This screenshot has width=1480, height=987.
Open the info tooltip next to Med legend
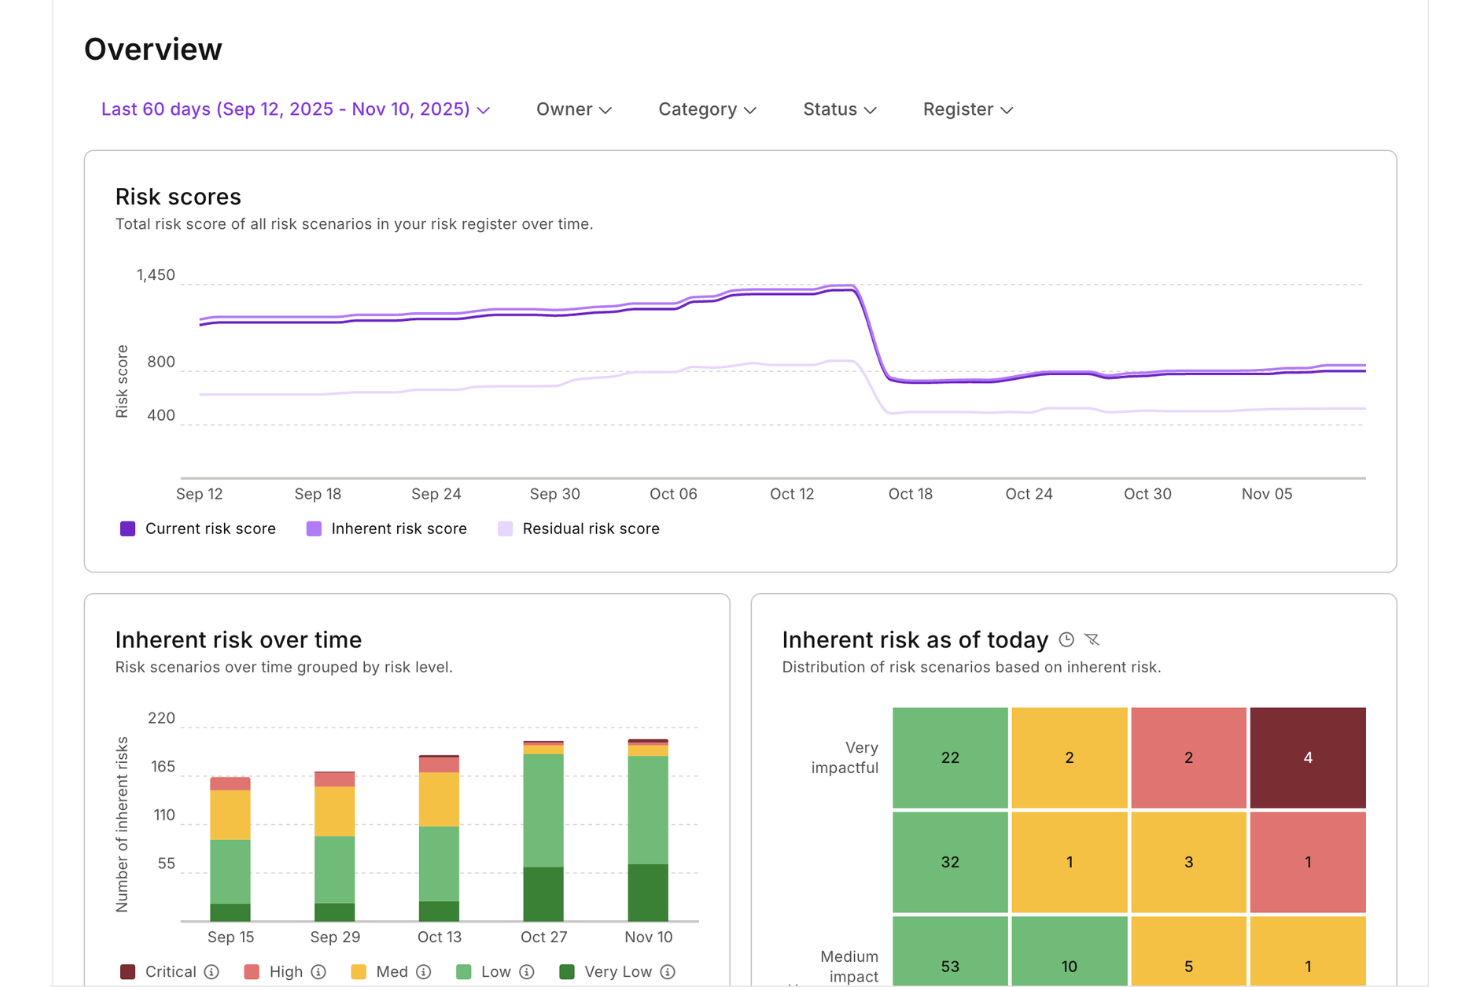pos(423,971)
